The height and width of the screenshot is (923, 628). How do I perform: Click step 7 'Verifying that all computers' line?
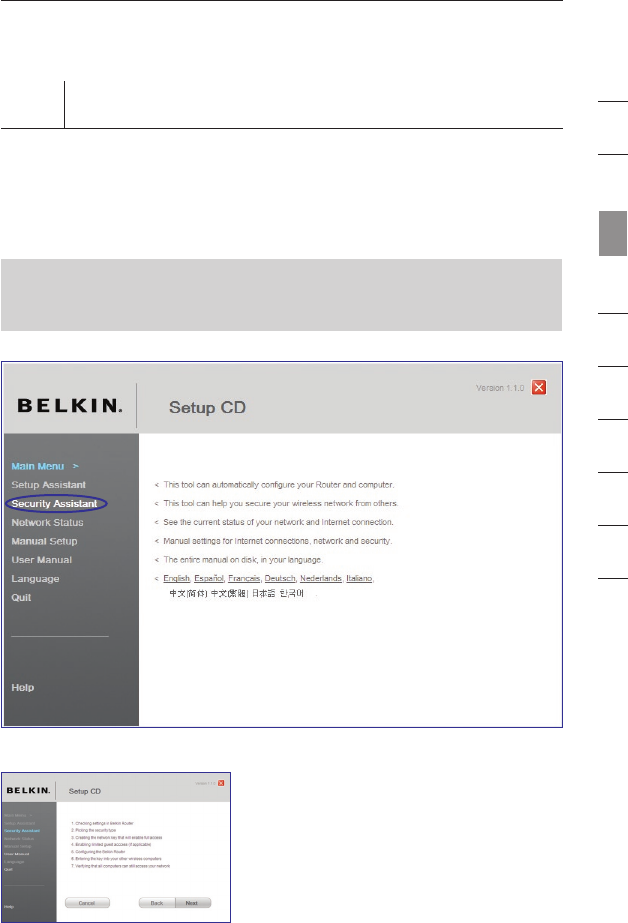(120, 866)
